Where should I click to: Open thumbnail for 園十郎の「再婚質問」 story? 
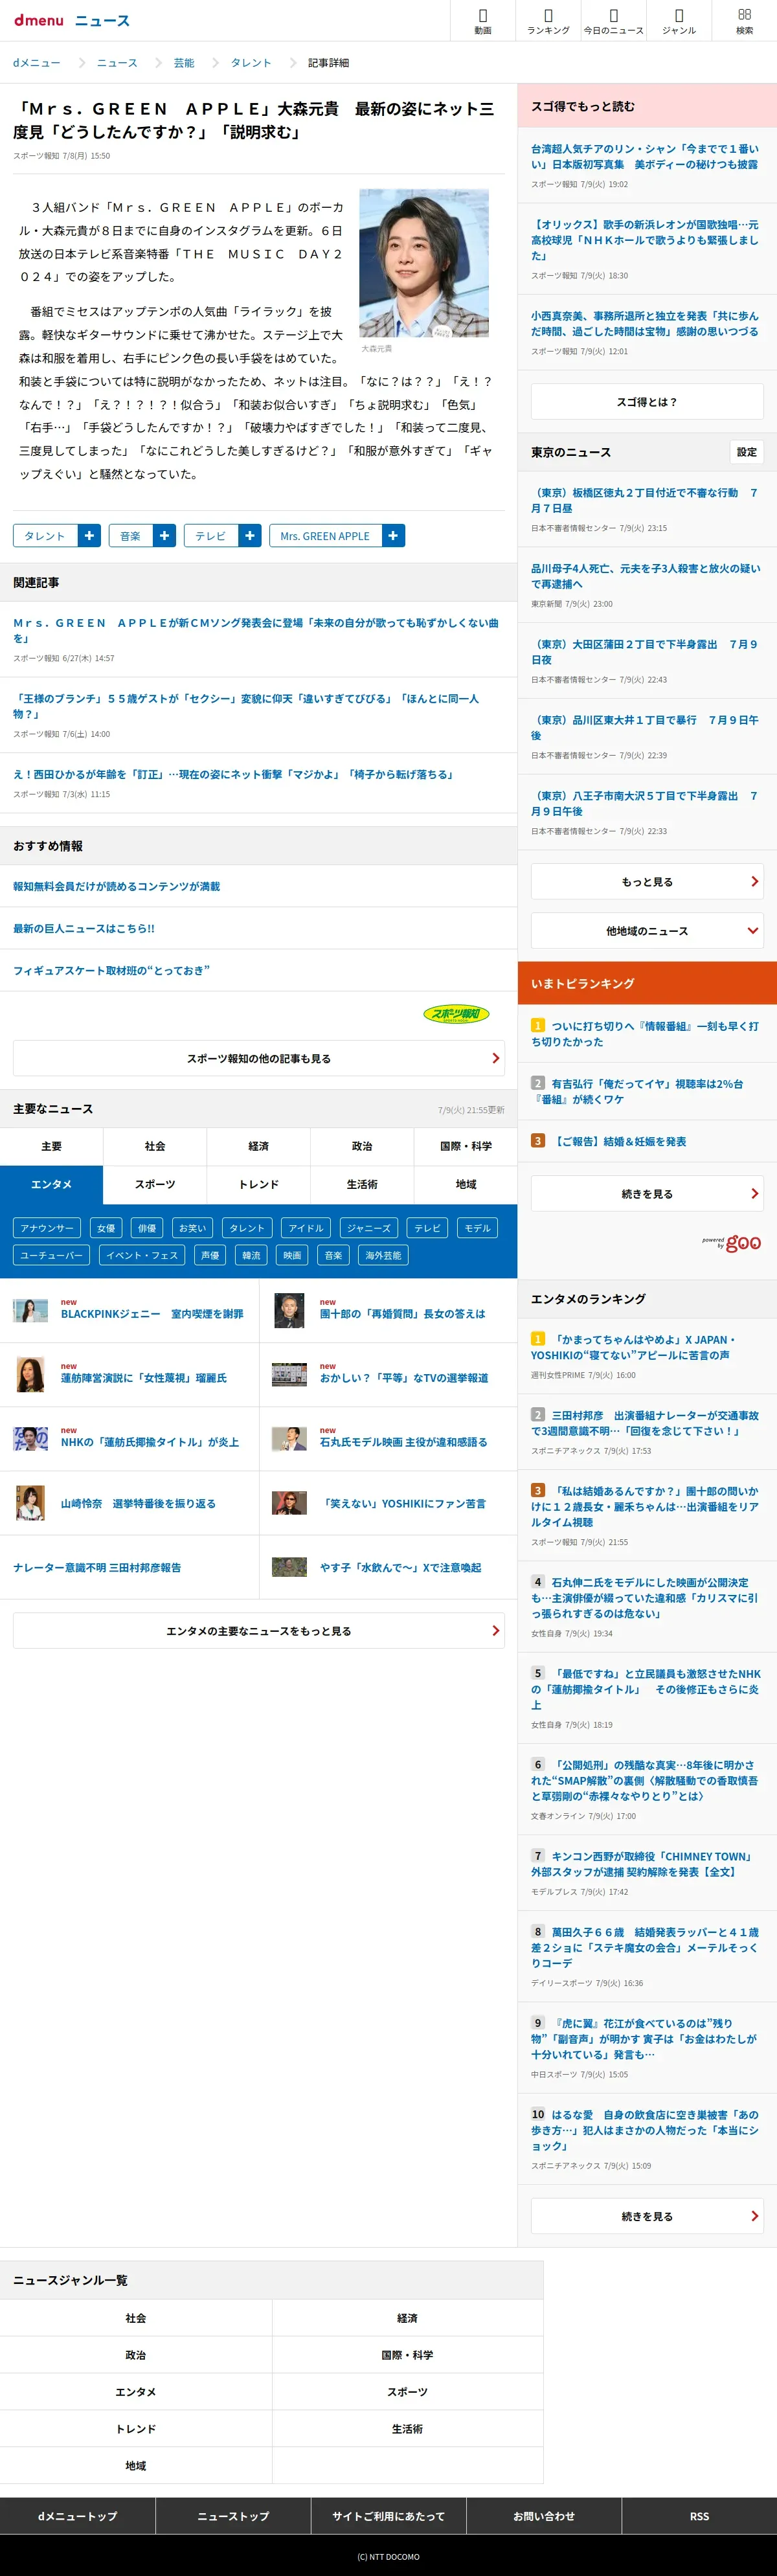[289, 1310]
